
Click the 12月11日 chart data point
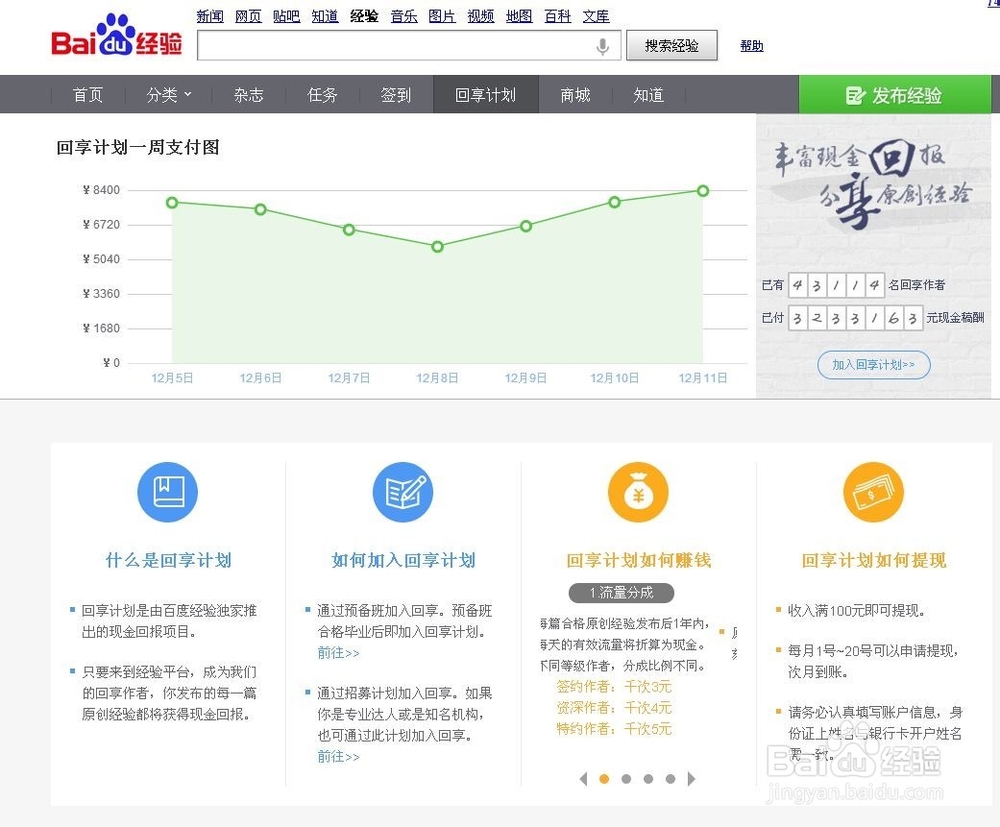(x=703, y=191)
